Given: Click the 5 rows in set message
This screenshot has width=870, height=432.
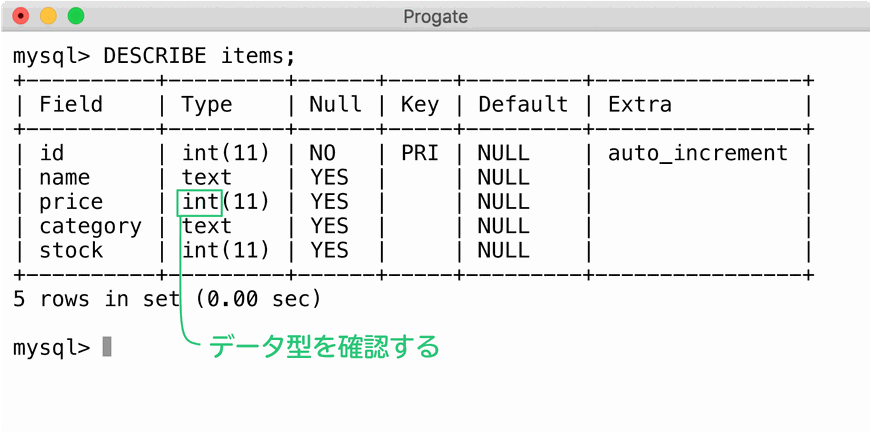Looking at the screenshot, I should pos(167,299).
